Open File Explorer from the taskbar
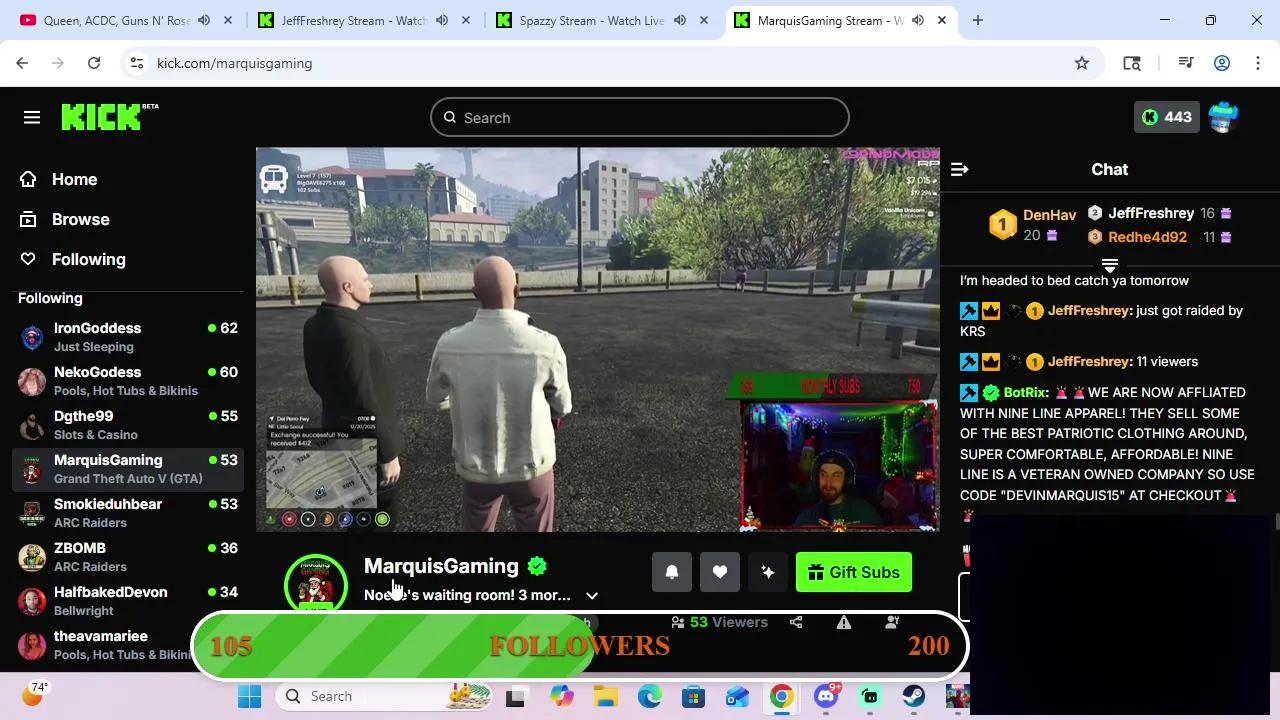 point(606,697)
